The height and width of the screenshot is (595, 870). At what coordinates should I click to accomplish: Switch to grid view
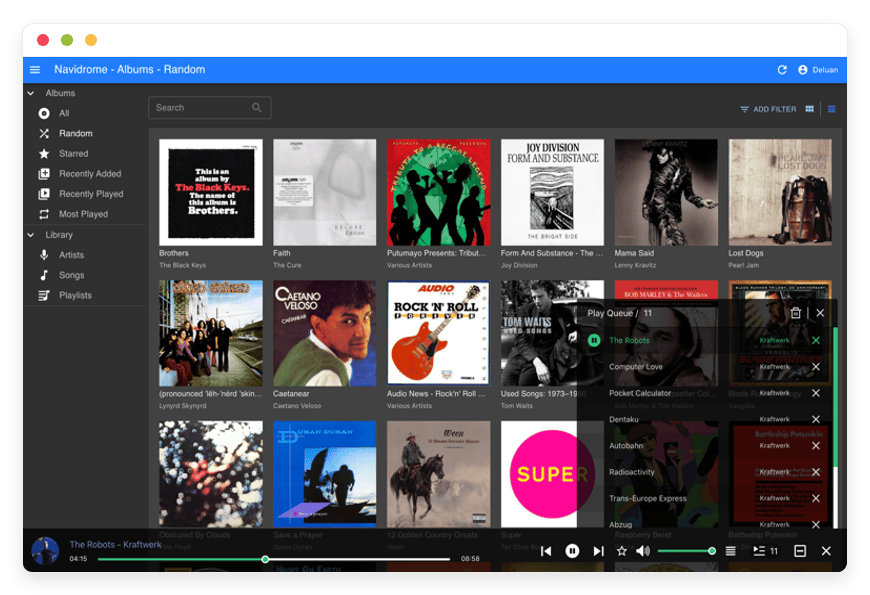pos(810,109)
